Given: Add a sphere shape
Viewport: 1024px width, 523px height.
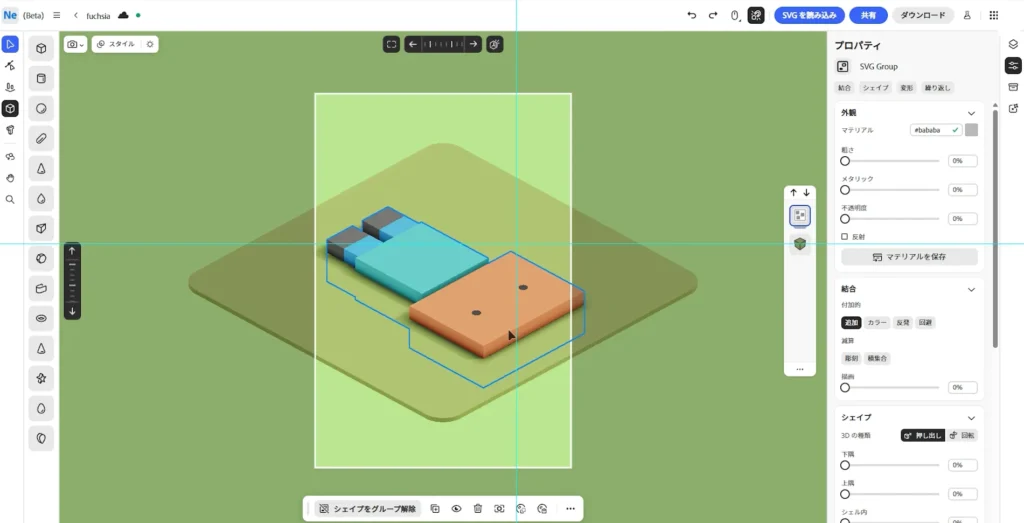Looking at the screenshot, I should pyautogui.click(x=41, y=108).
